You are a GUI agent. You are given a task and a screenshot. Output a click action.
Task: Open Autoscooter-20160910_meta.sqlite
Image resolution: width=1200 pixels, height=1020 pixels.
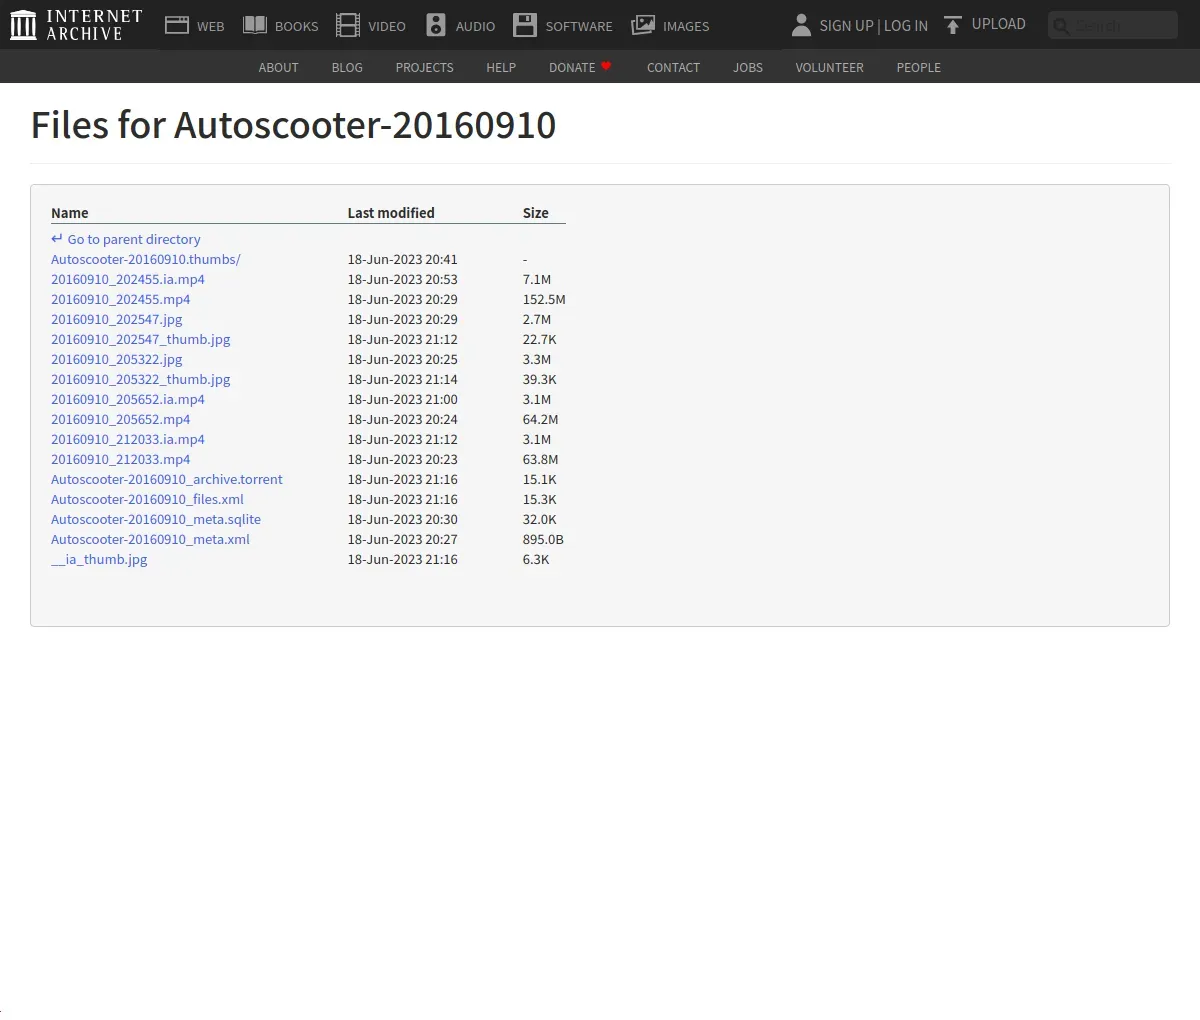pos(156,519)
